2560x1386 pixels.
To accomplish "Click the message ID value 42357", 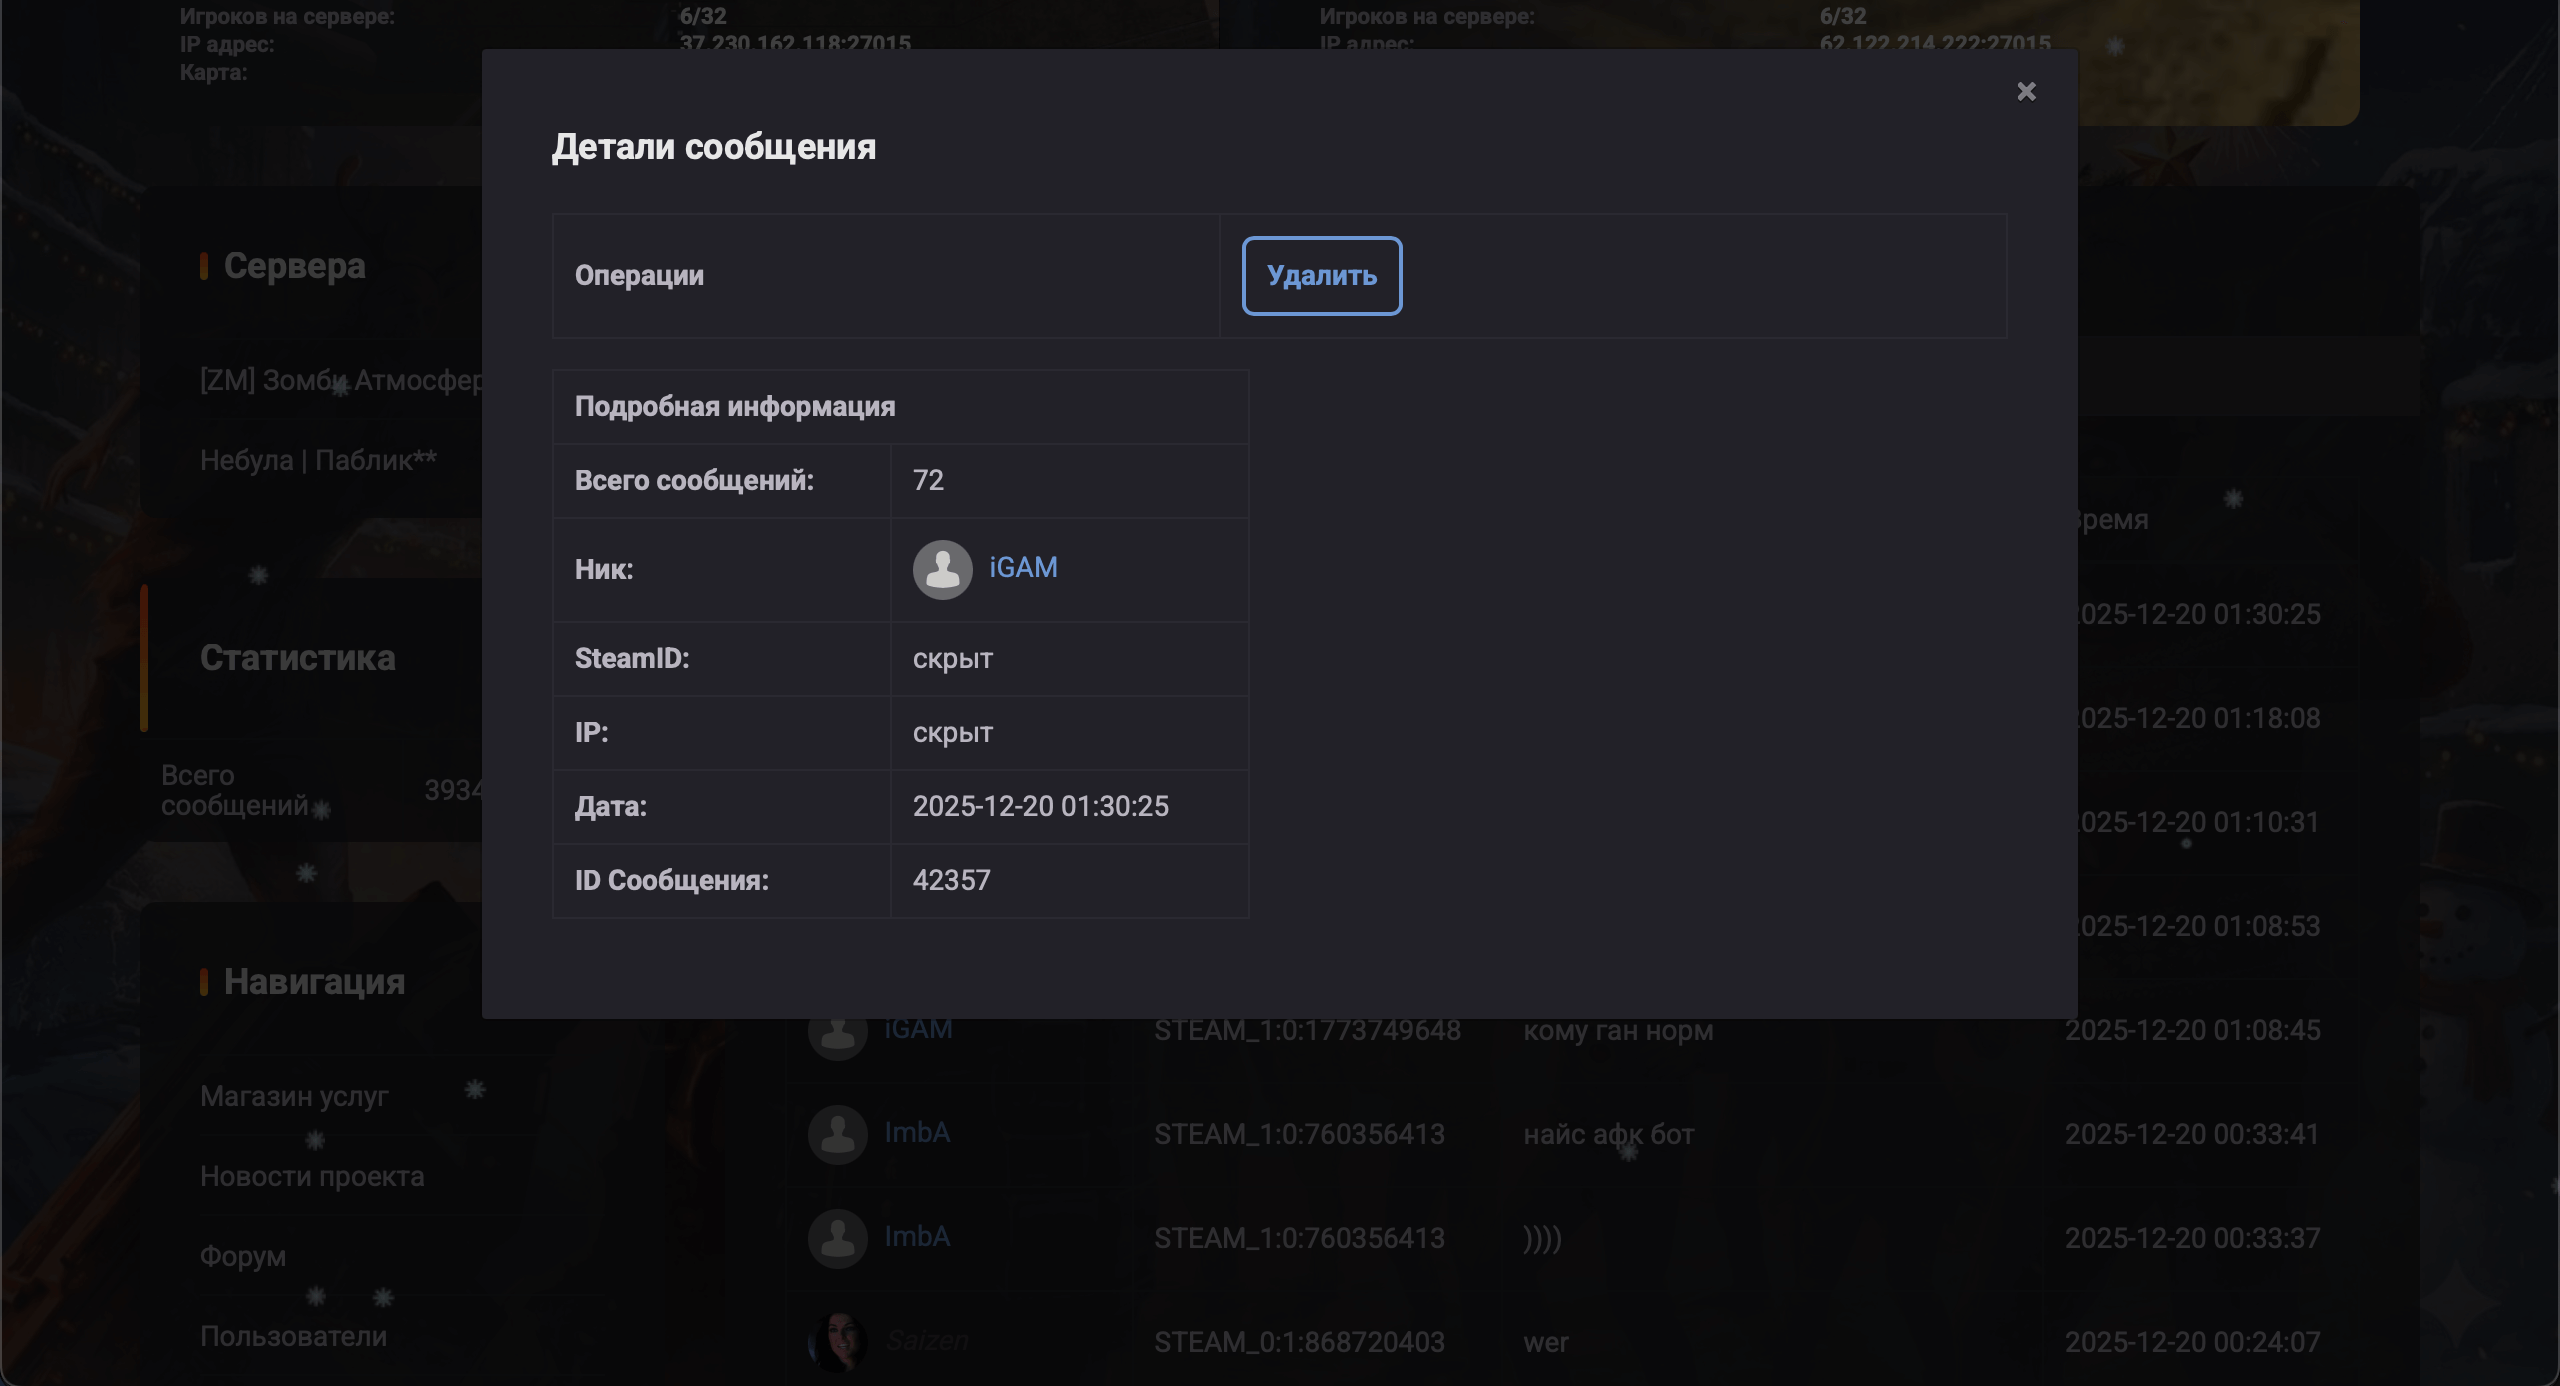I will [x=951, y=881].
